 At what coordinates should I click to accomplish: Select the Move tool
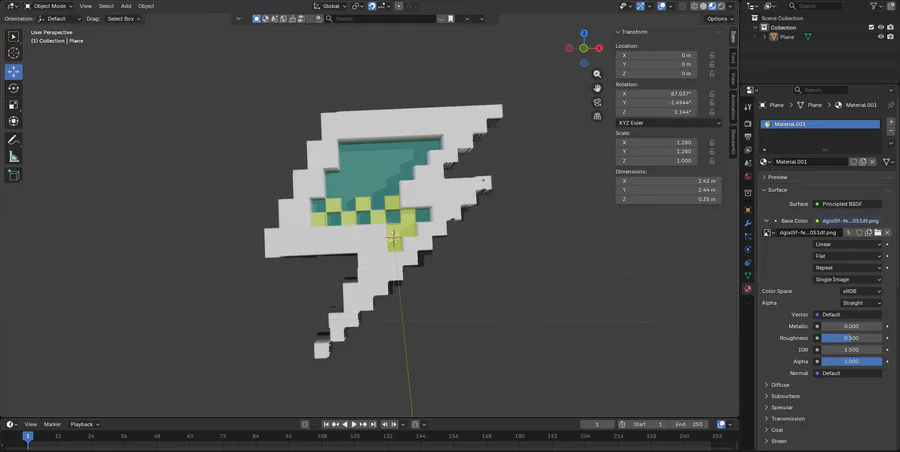click(x=14, y=72)
